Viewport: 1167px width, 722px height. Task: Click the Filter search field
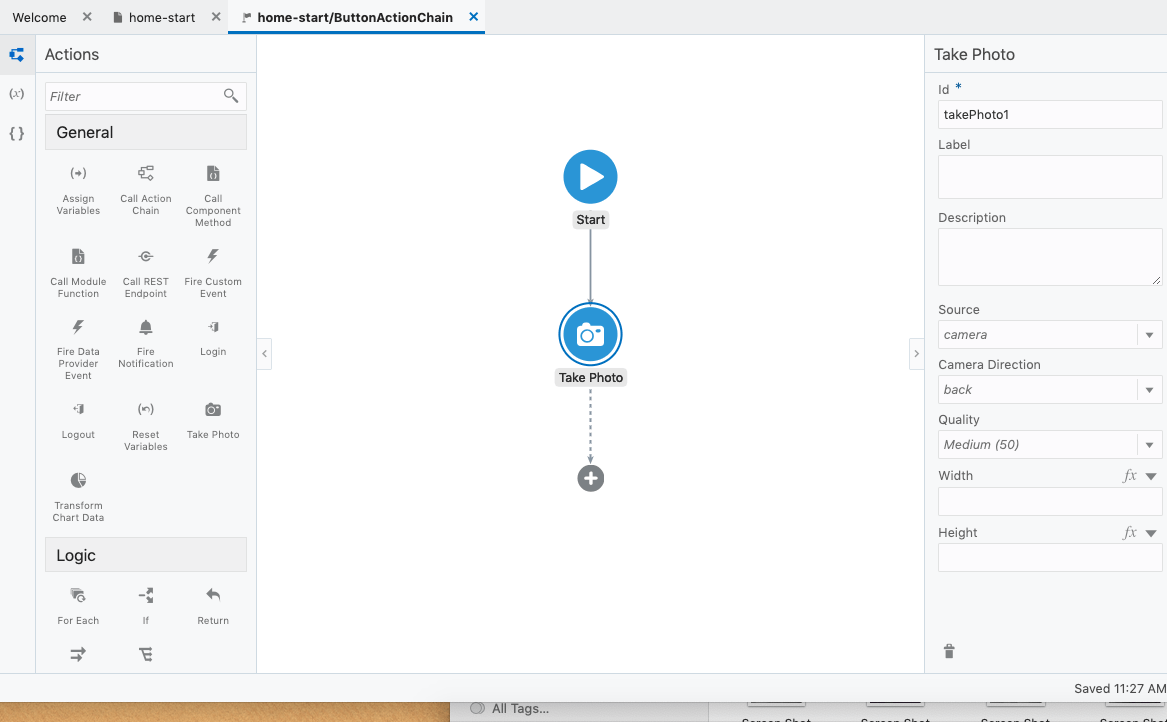(134, 96)
